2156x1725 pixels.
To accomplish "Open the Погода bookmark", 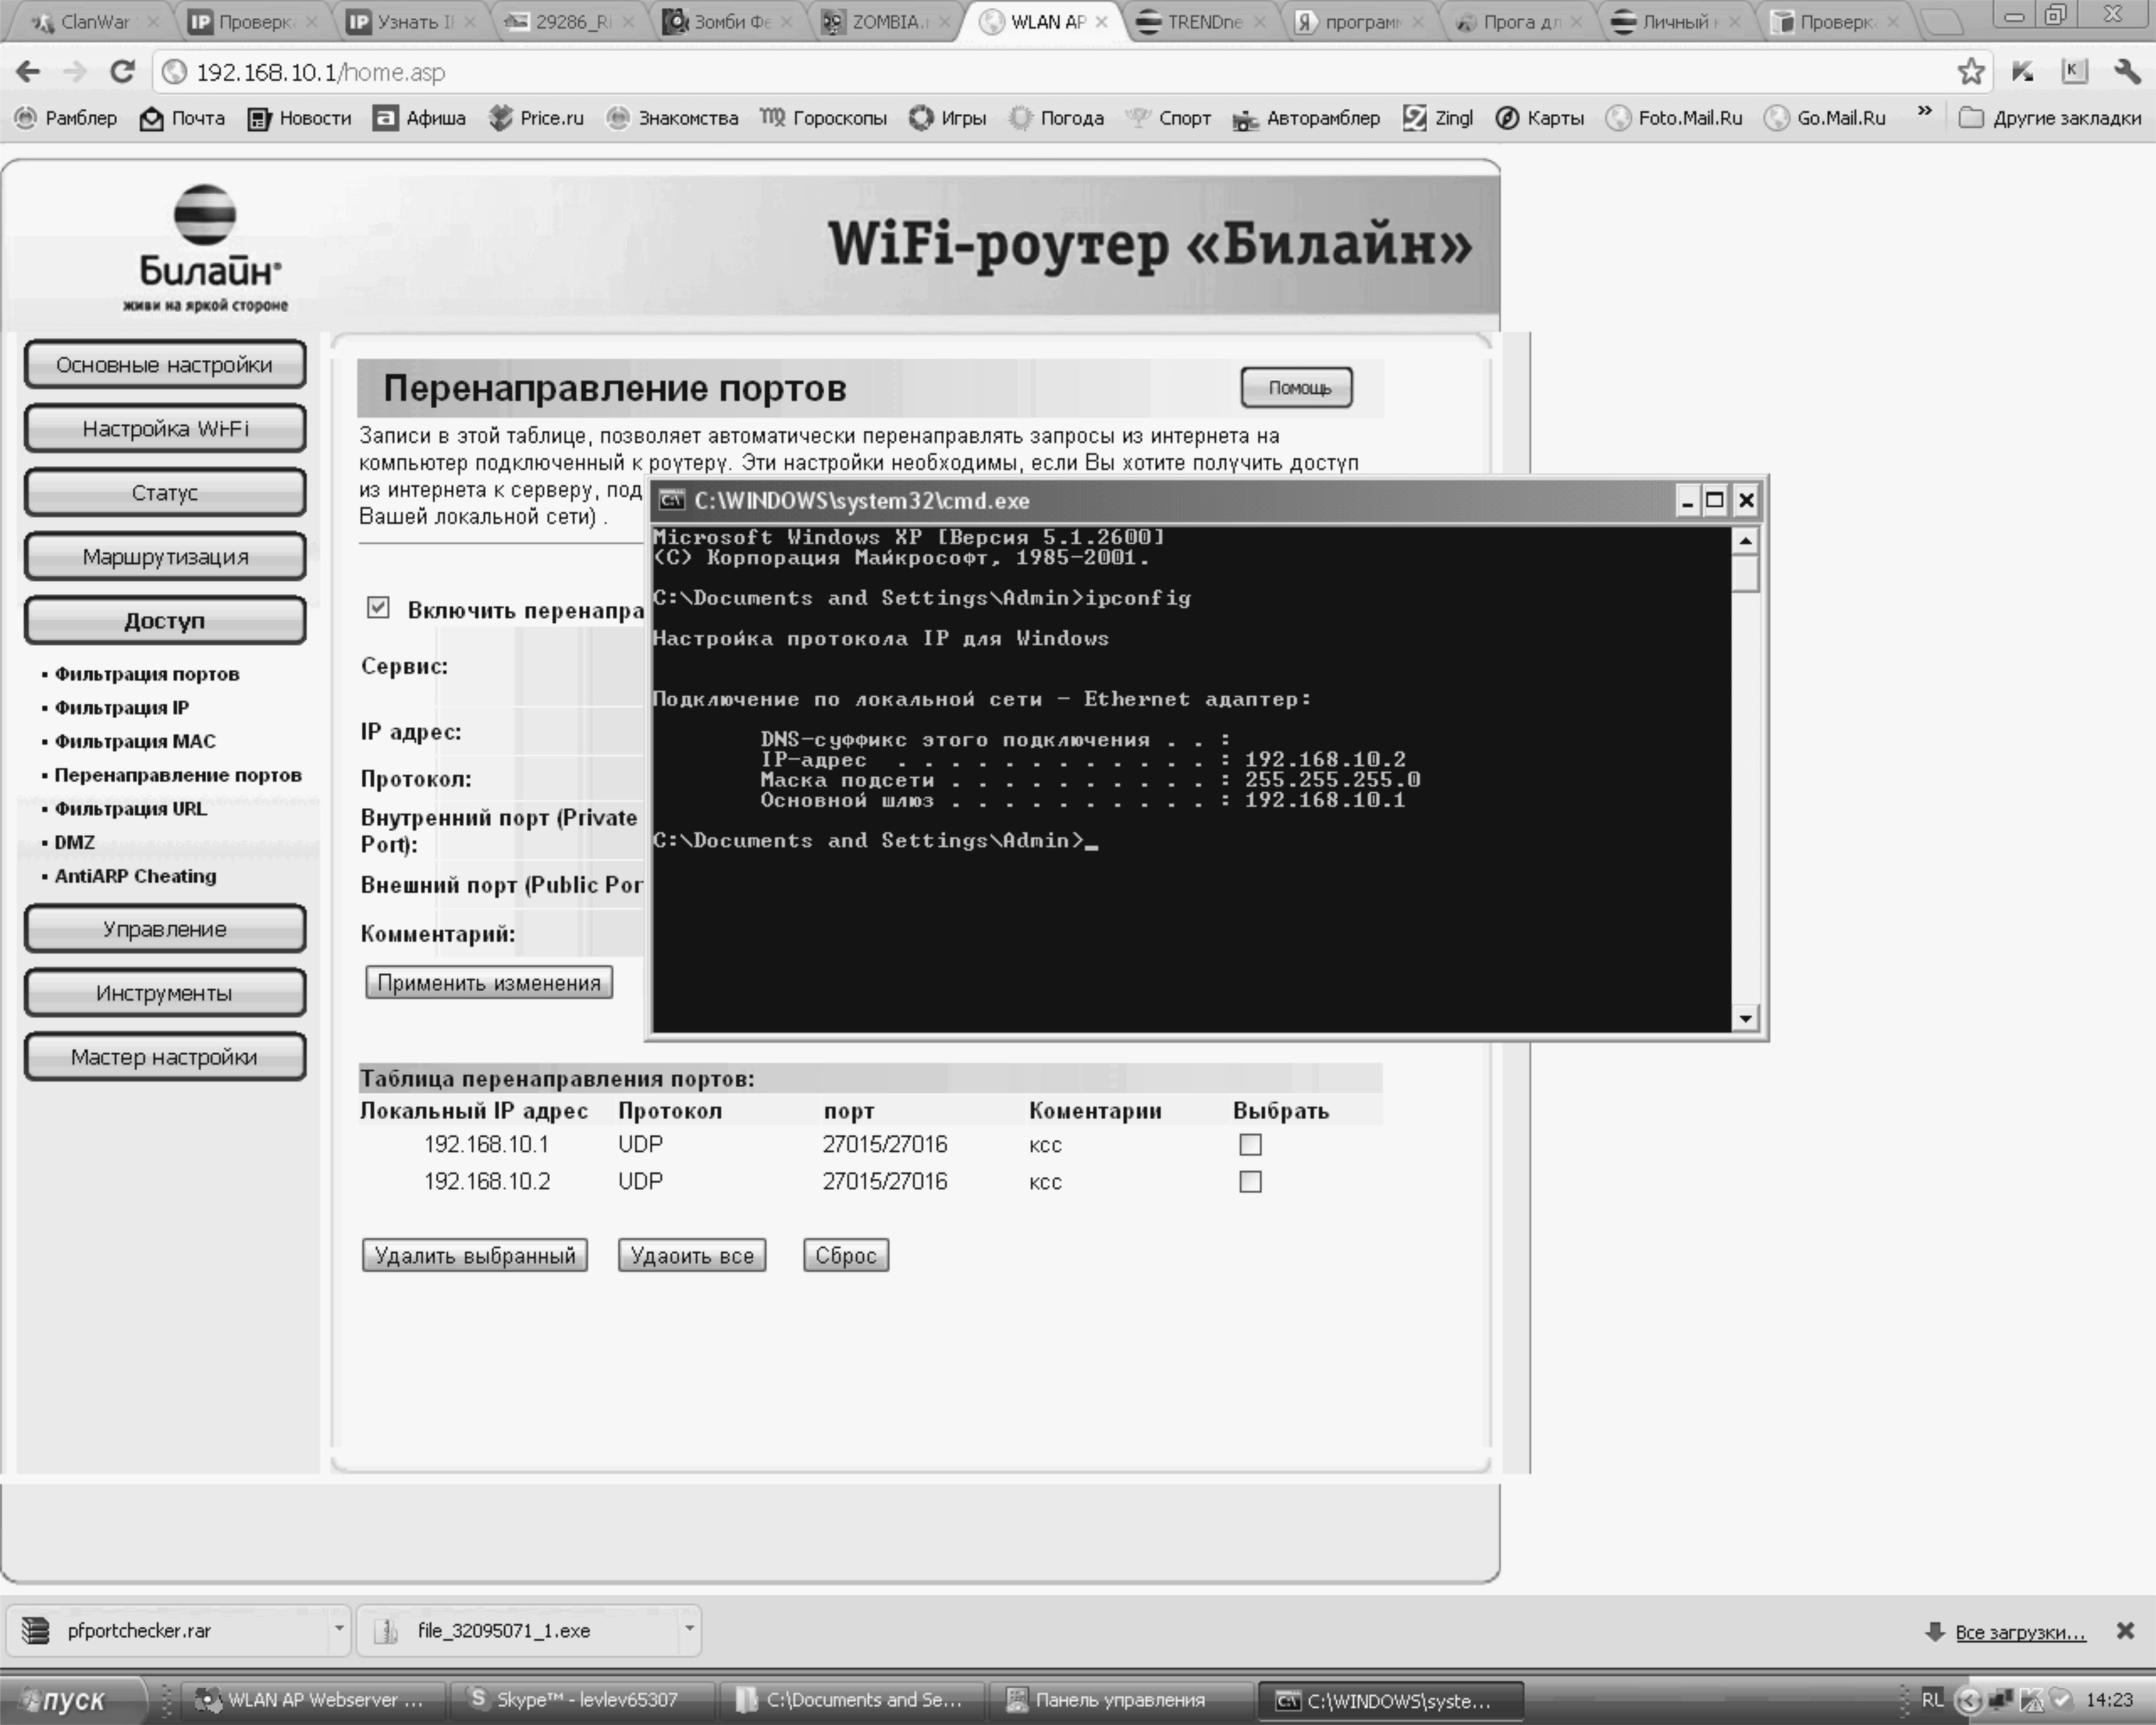I will [1056, 118].
